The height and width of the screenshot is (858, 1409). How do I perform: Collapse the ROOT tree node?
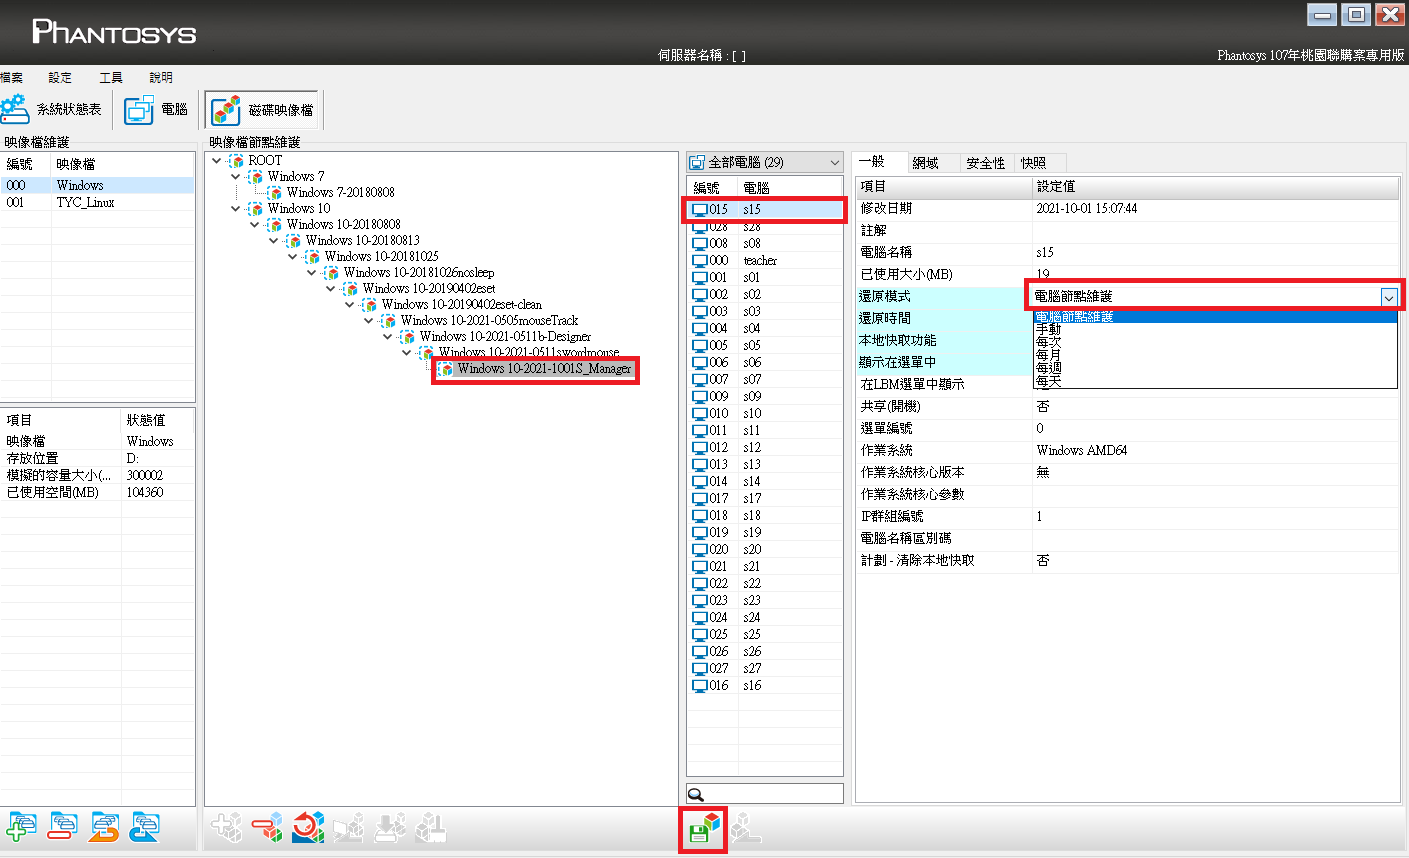(x=217, y=160)
